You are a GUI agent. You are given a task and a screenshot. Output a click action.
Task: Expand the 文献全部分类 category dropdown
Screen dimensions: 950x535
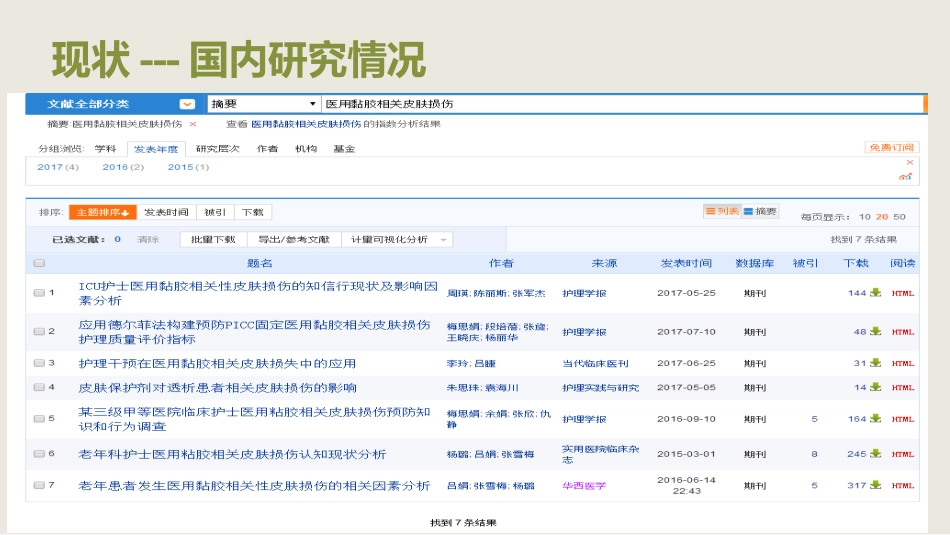click(x=187, y=104)
